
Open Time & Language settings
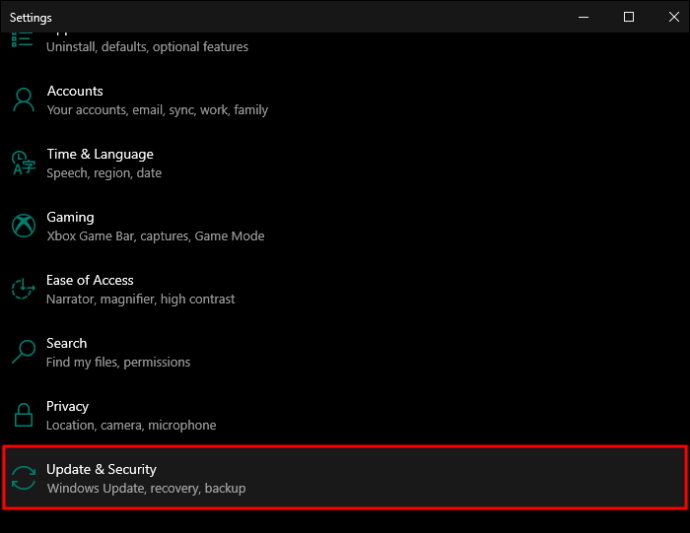(x=100, y=154)
